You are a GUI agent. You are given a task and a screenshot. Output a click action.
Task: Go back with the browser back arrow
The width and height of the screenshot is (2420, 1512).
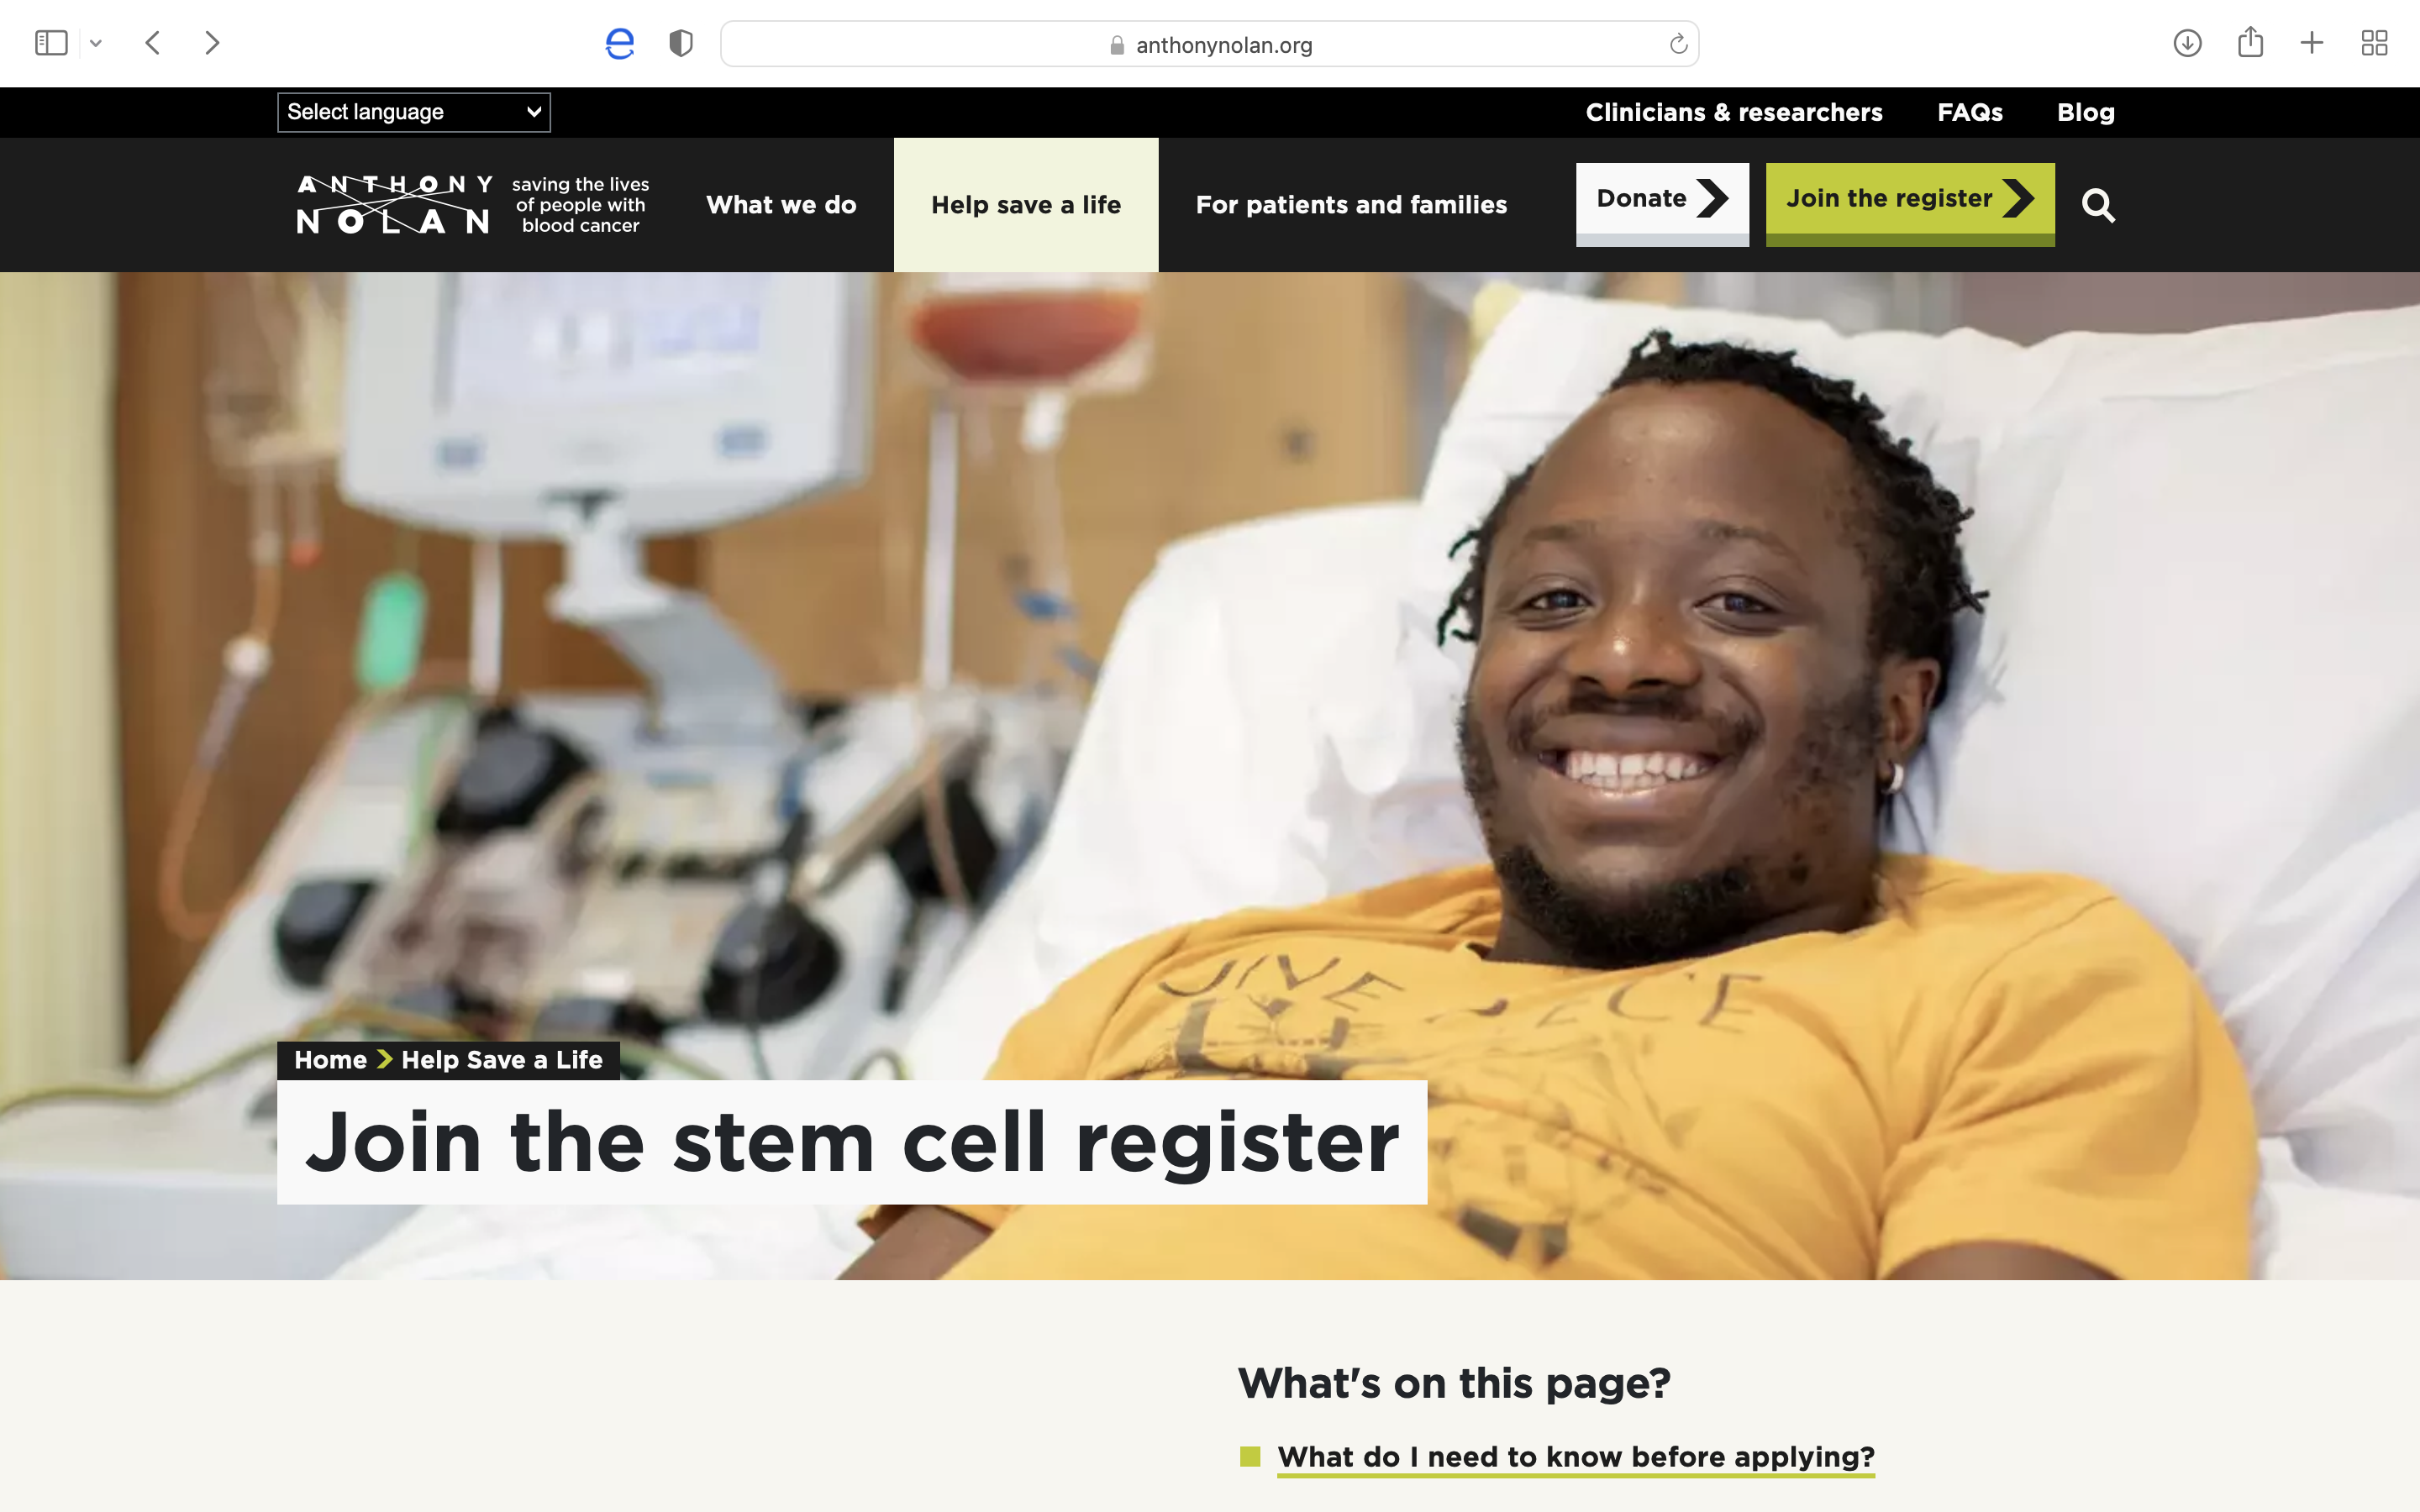pos(153,43)
